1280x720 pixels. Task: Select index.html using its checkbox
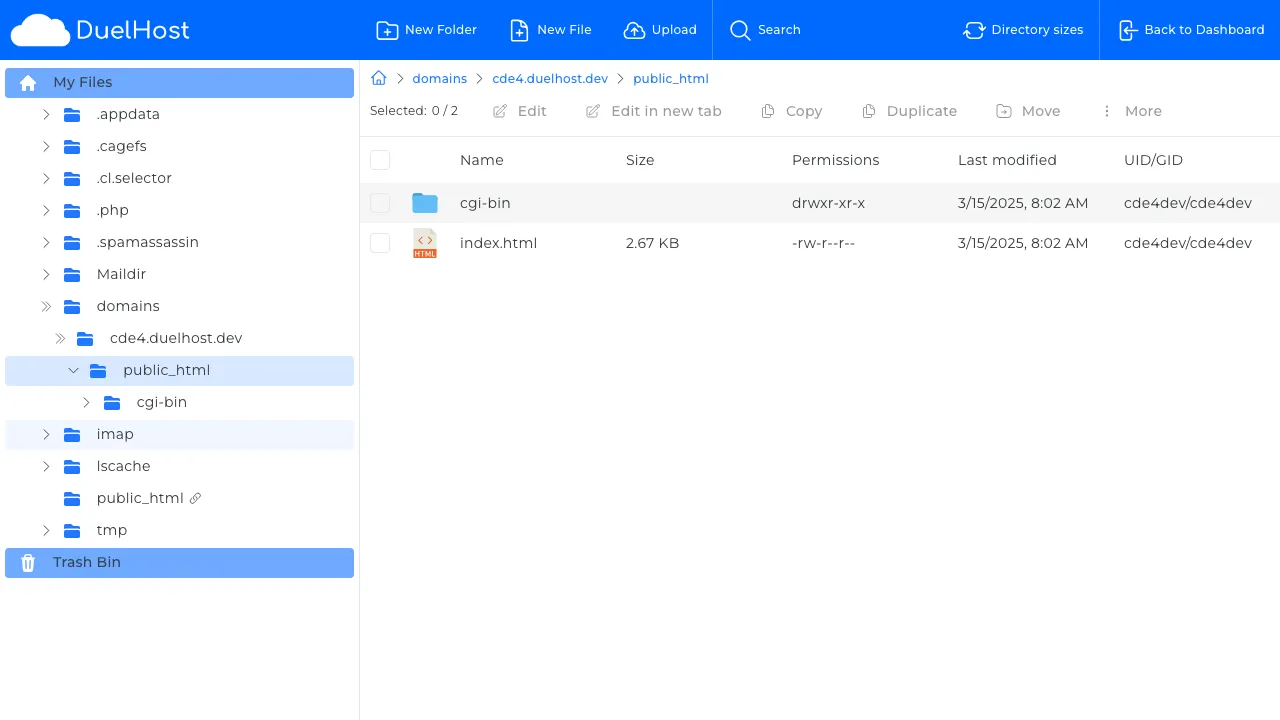coord(380,242)
